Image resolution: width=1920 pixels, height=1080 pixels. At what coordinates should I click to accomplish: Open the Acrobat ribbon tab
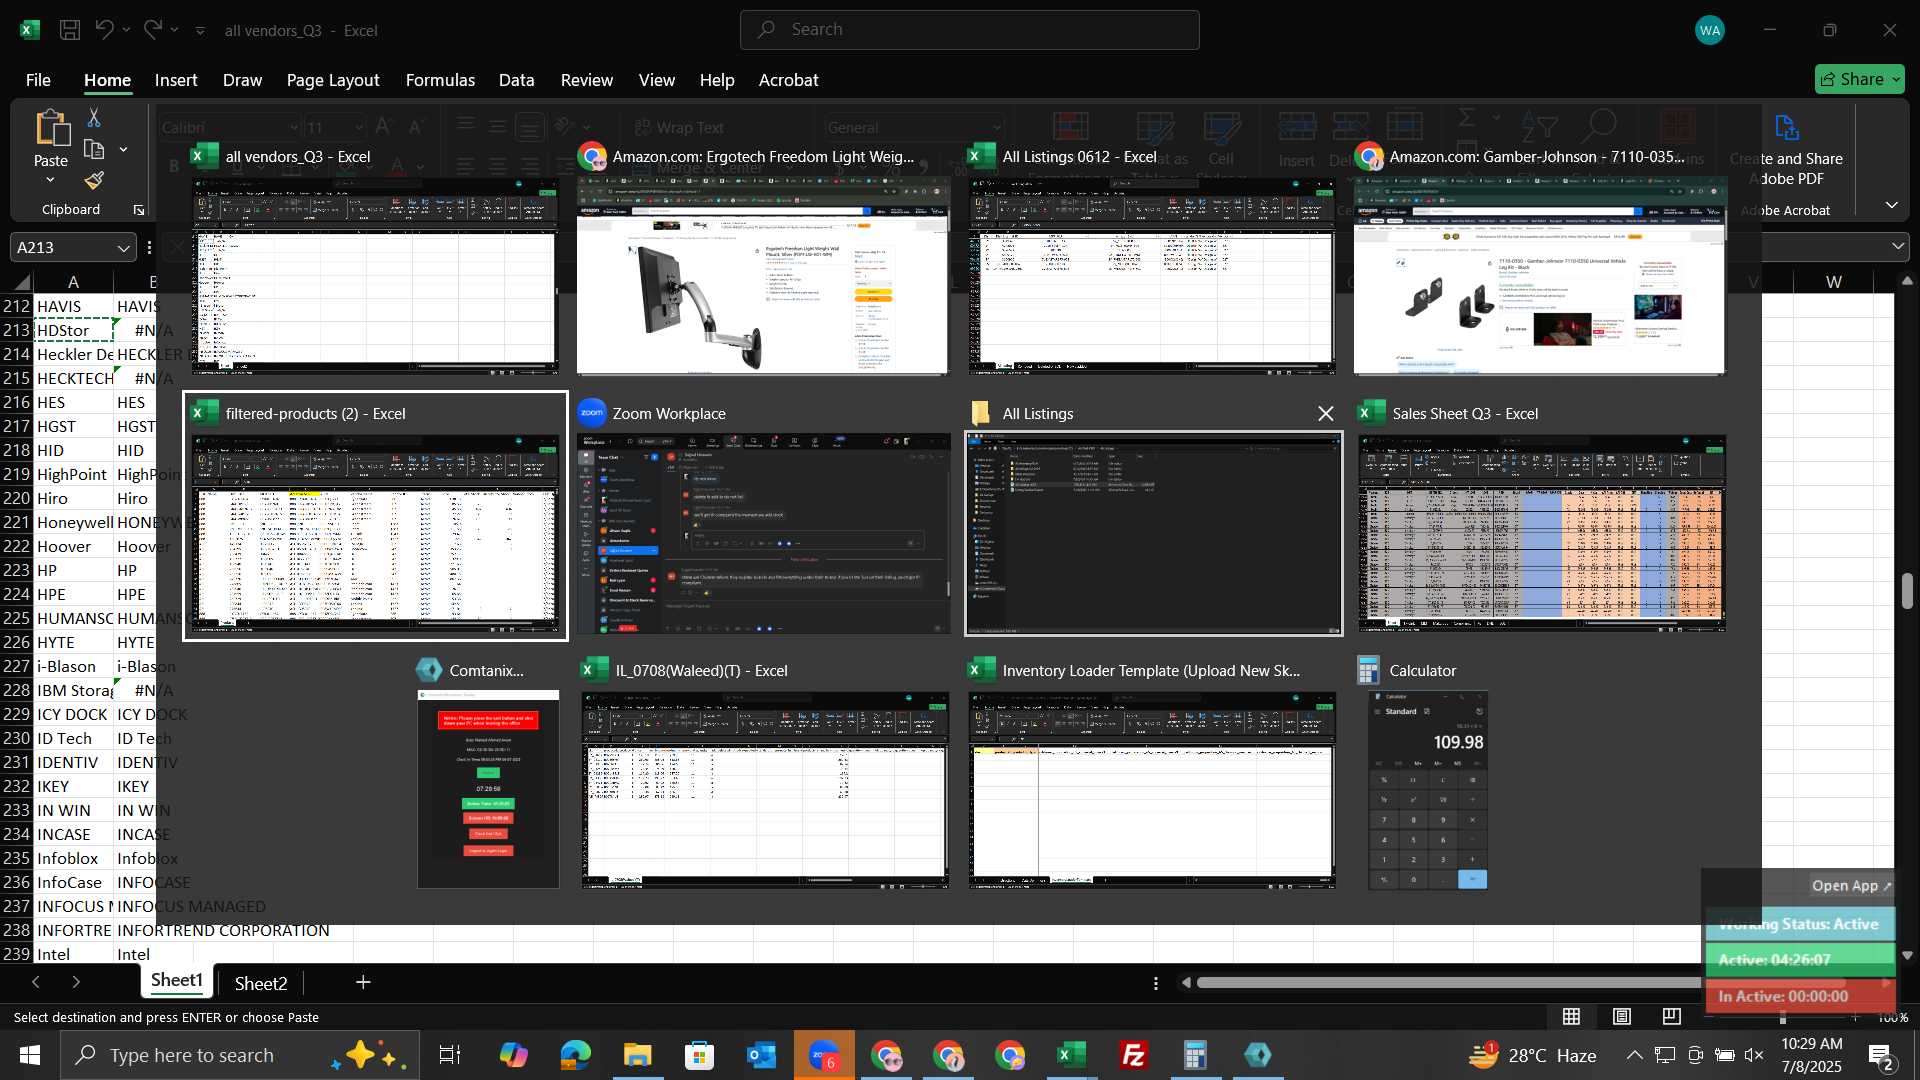point(788,80)
